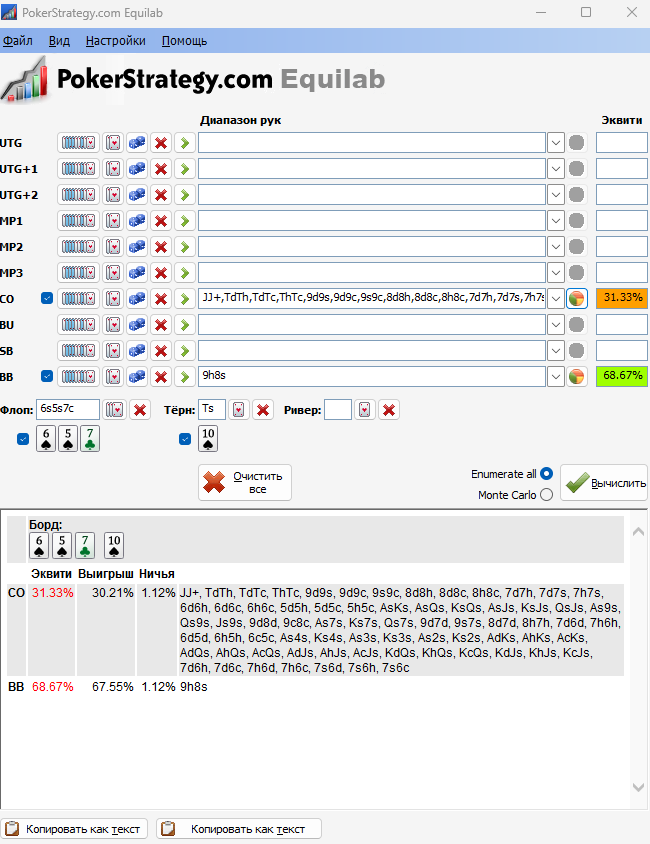Toggle the flop cards checkbox

coord(23,439)
